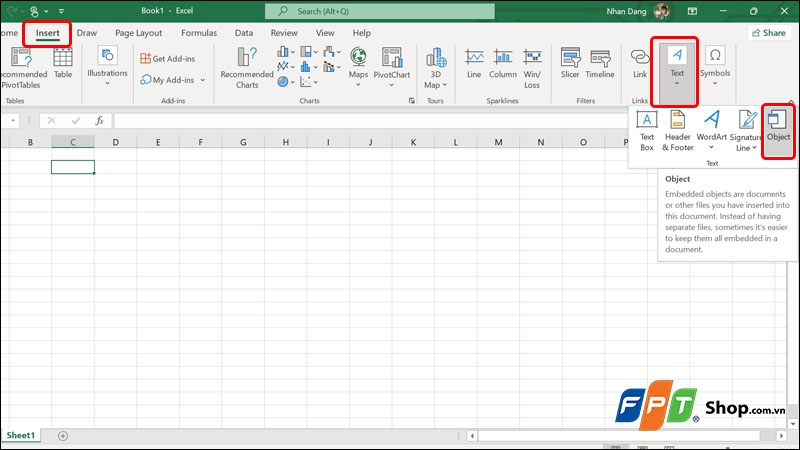Insert a Header & Footer
This screenshot has width=800, height=450.
click(x=678, y=131)
